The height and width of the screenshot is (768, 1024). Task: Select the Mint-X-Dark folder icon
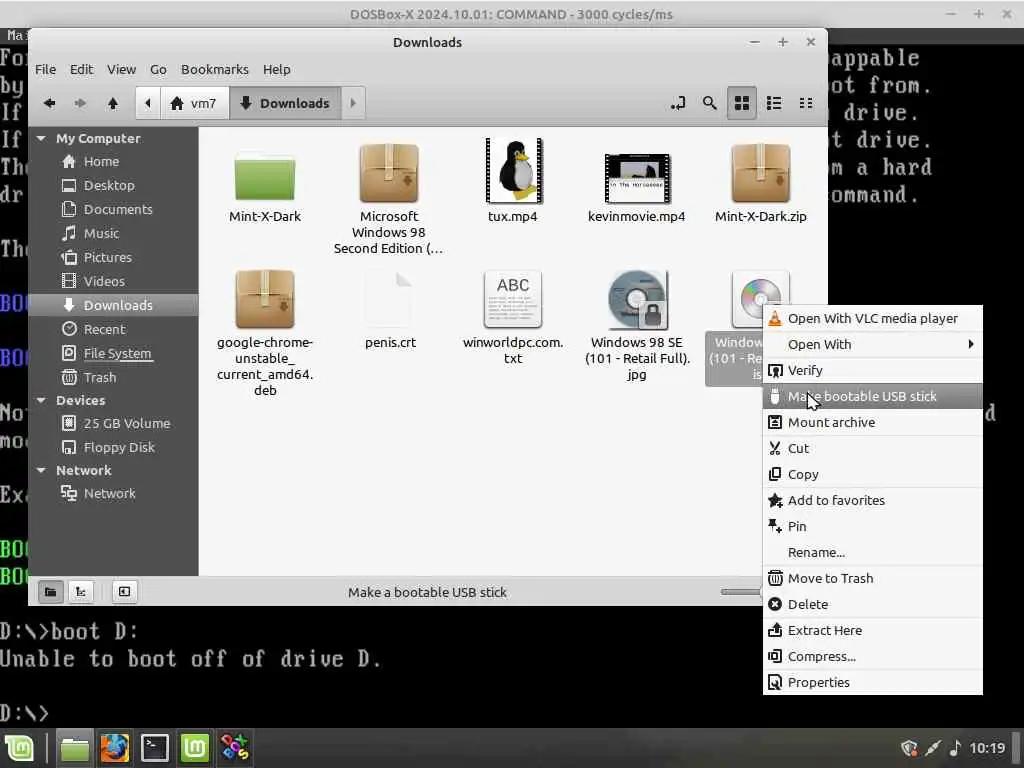(x=264, y=175)
